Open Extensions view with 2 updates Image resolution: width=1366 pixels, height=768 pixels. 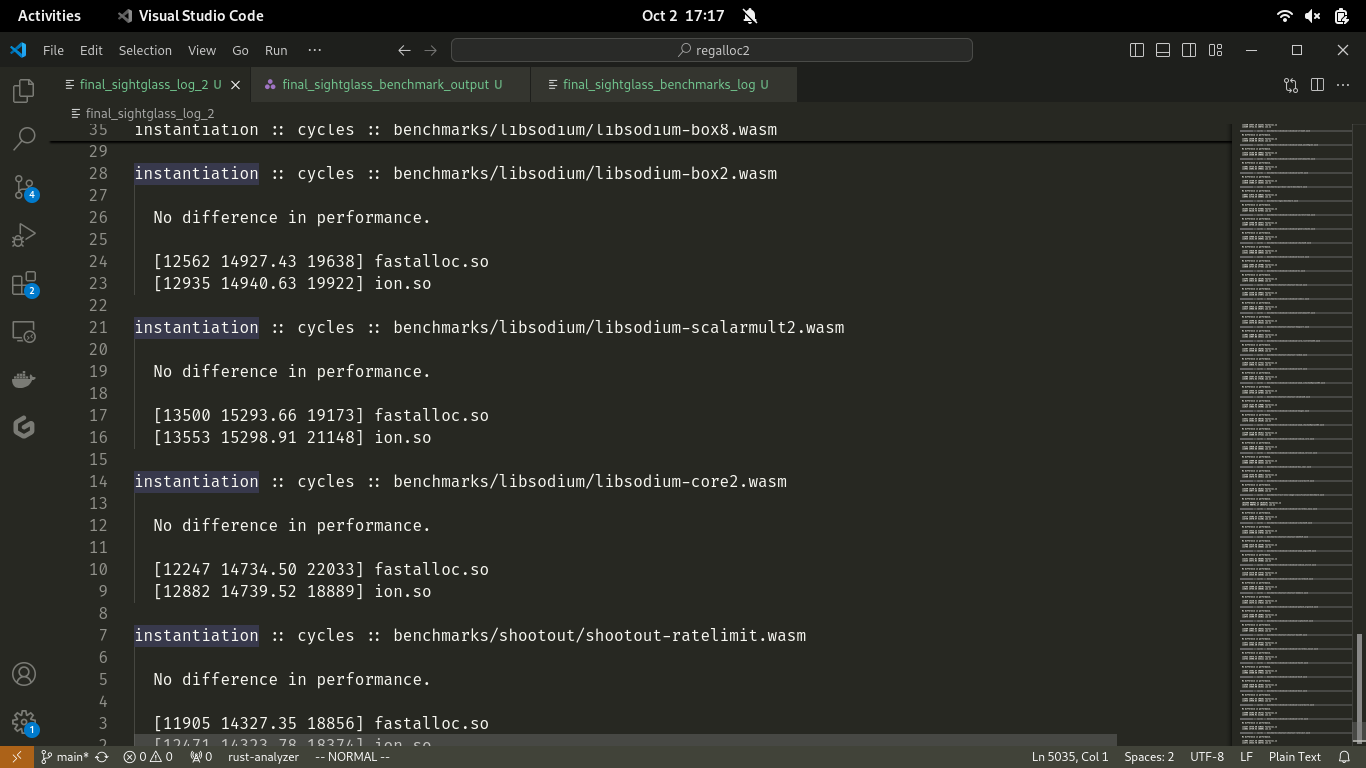(x=24, y=284)
